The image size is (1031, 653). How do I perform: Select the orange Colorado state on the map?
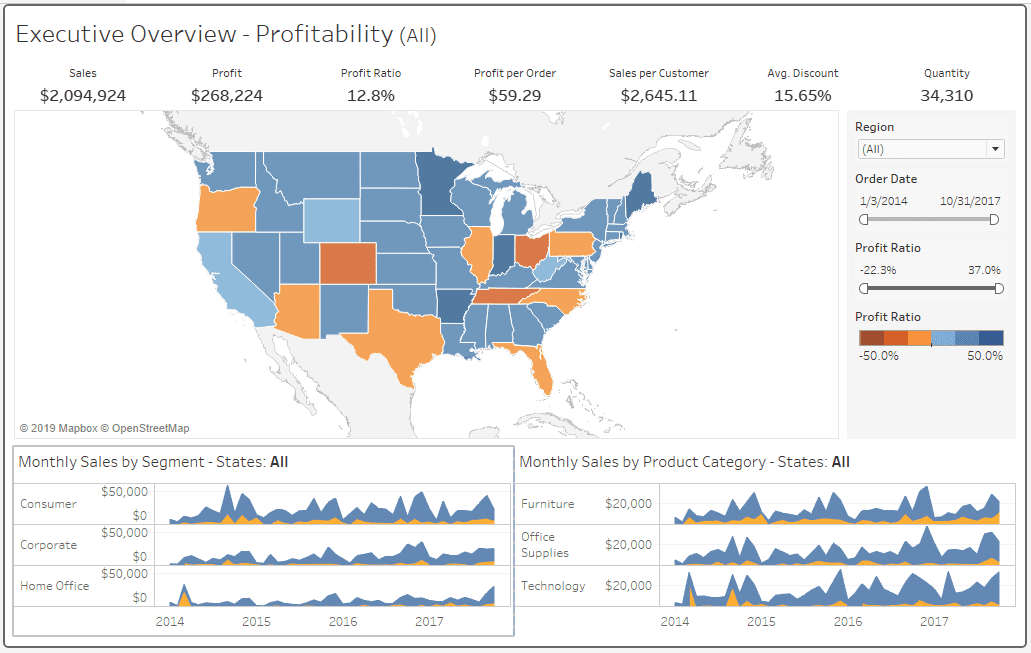pyautogui.click(x=346, y=264)
